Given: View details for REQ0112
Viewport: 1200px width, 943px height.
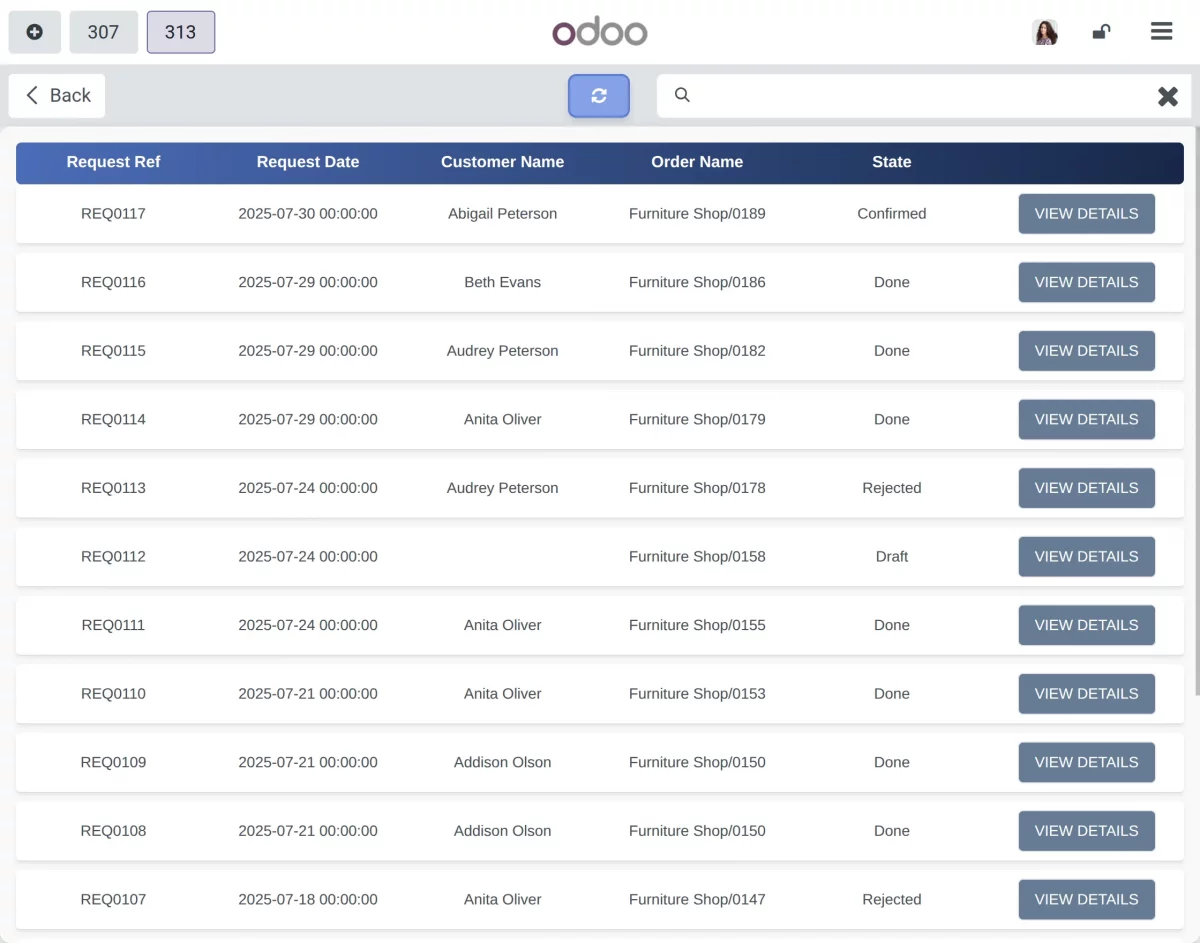Looking at the screenshot, I should pos(1086,557).
